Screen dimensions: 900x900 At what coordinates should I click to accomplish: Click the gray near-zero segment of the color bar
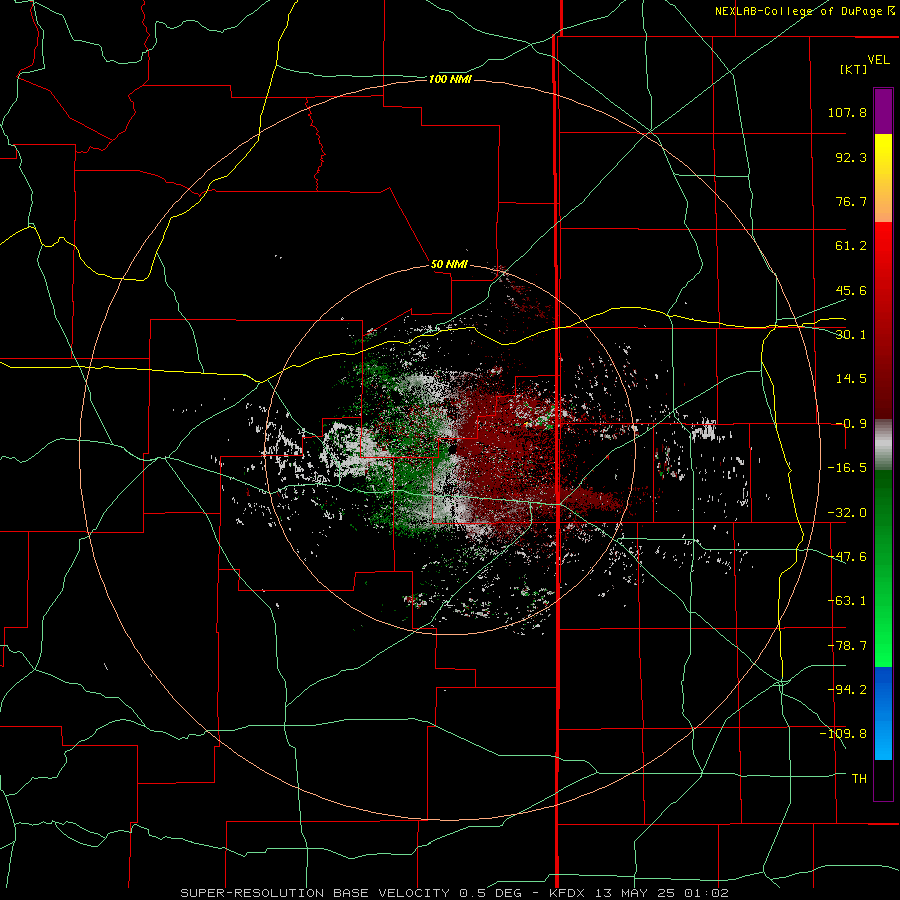click(x=883, y=445)
